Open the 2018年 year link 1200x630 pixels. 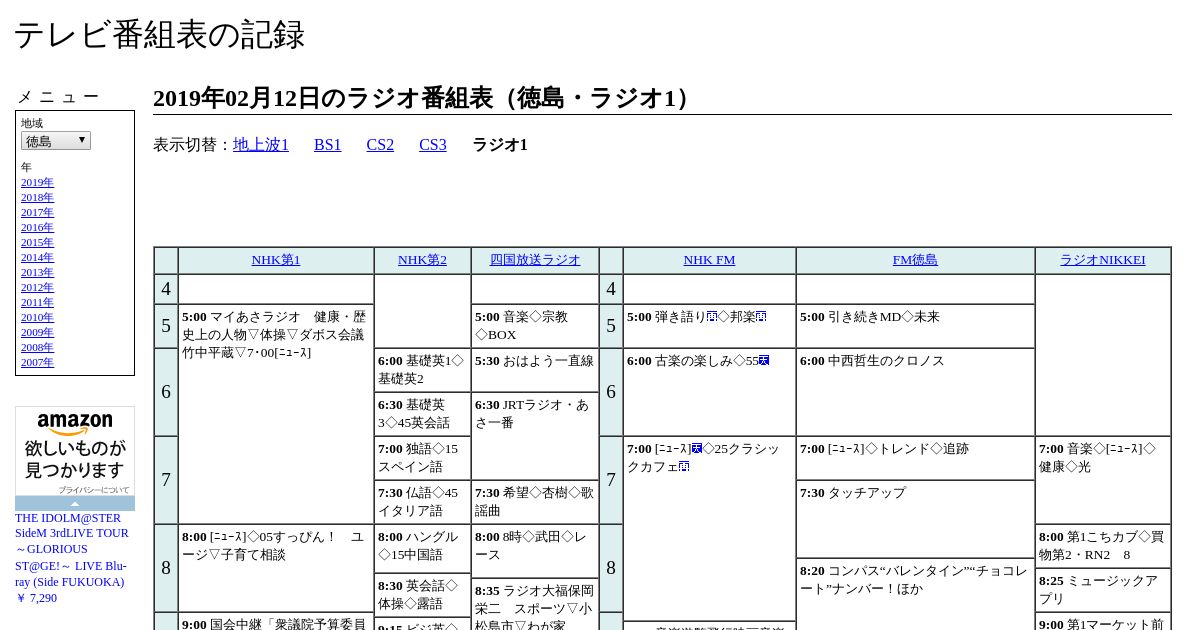(x=37, y=197)
